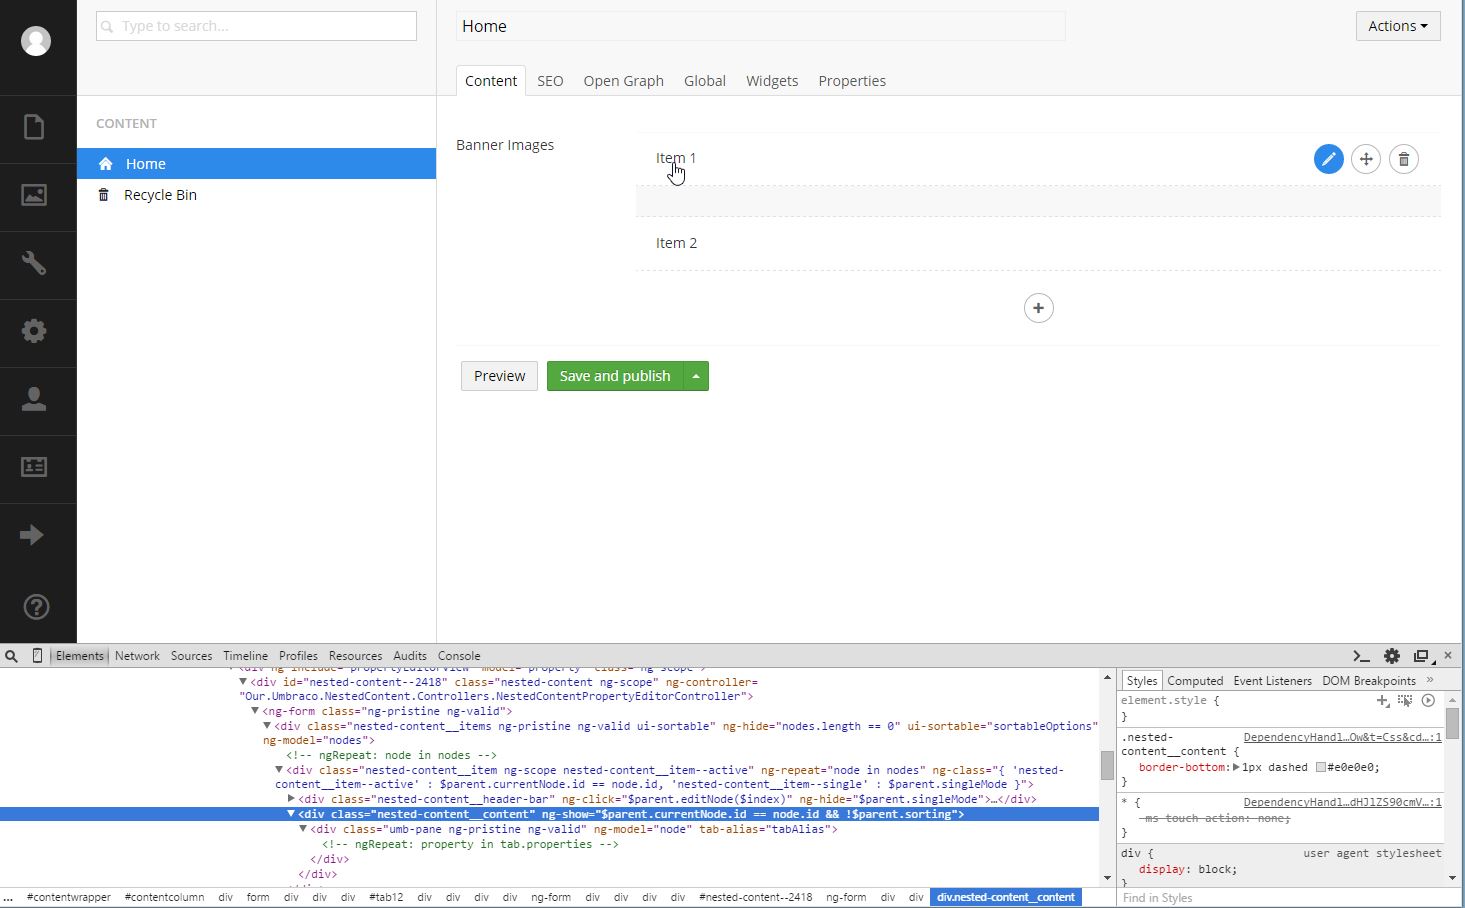Click the #tab12 breadcrumb
Screen dimensions: 1465x908
tap(386, 897)
